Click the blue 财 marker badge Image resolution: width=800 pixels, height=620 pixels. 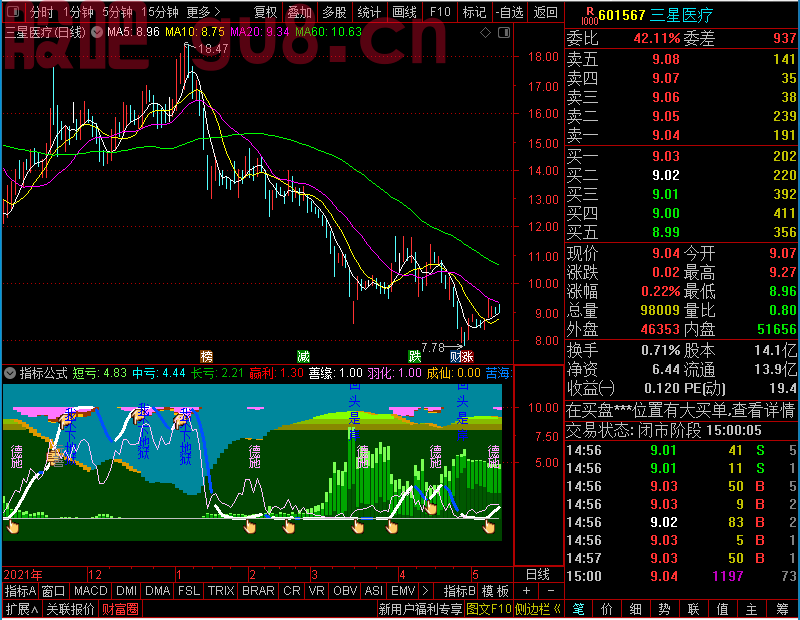(x=456, y=356)
